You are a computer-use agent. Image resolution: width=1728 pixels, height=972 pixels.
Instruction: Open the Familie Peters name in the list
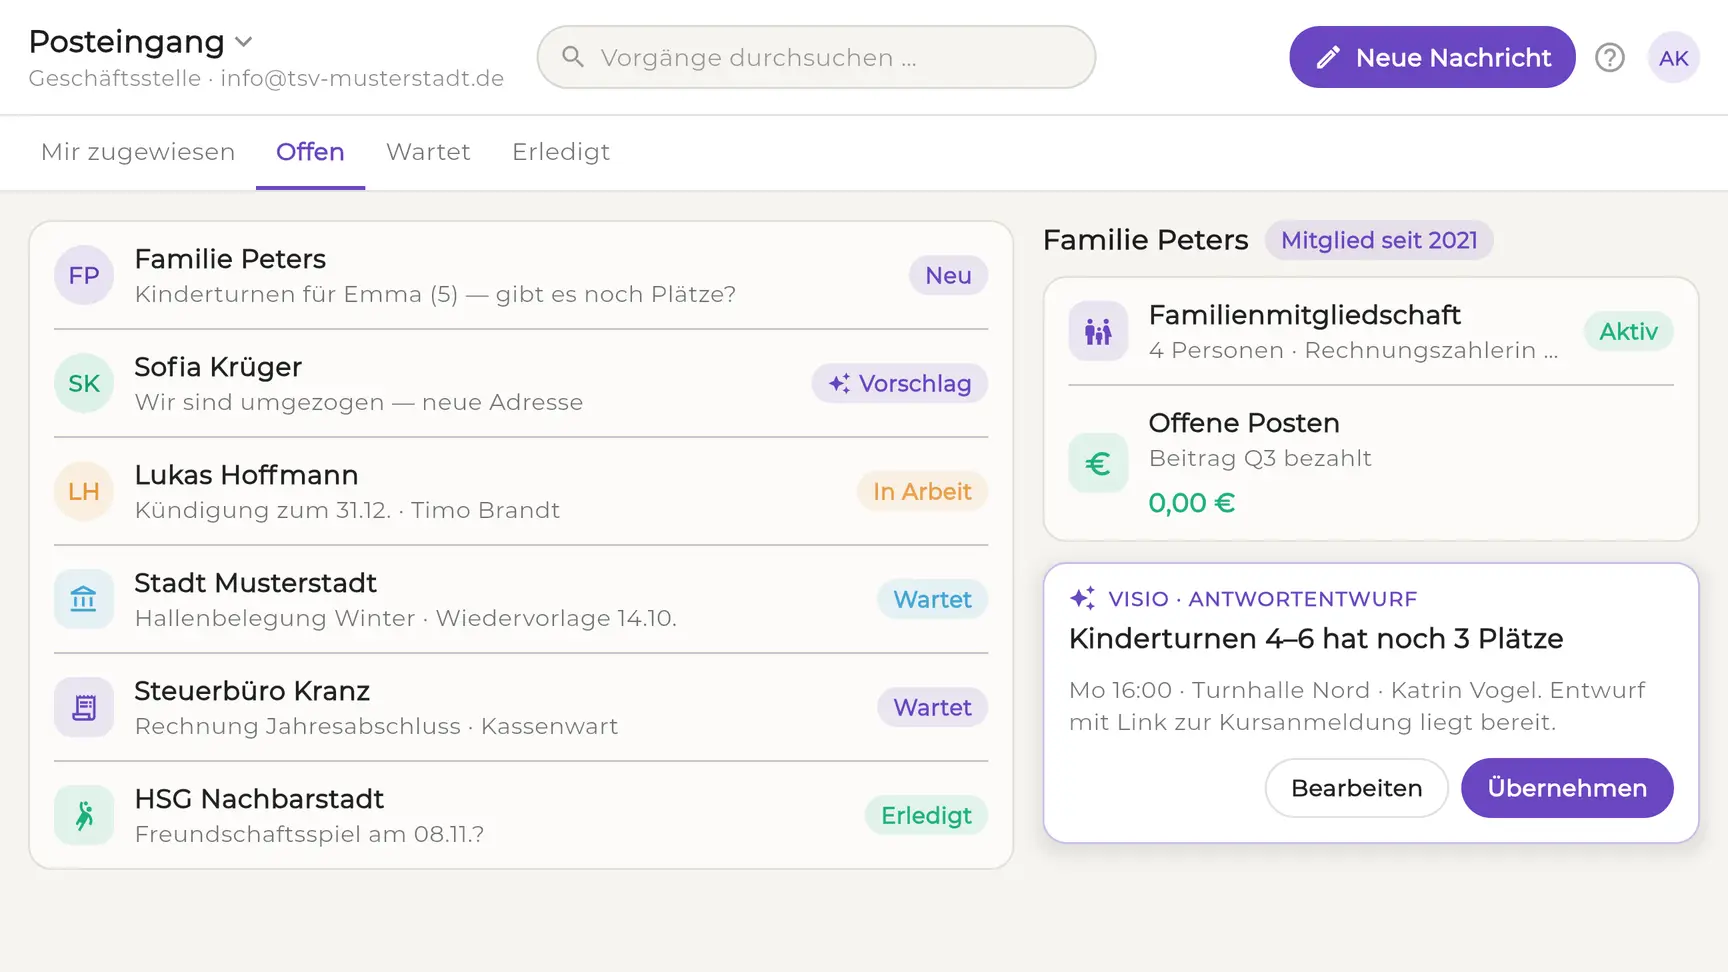[230, 259]
